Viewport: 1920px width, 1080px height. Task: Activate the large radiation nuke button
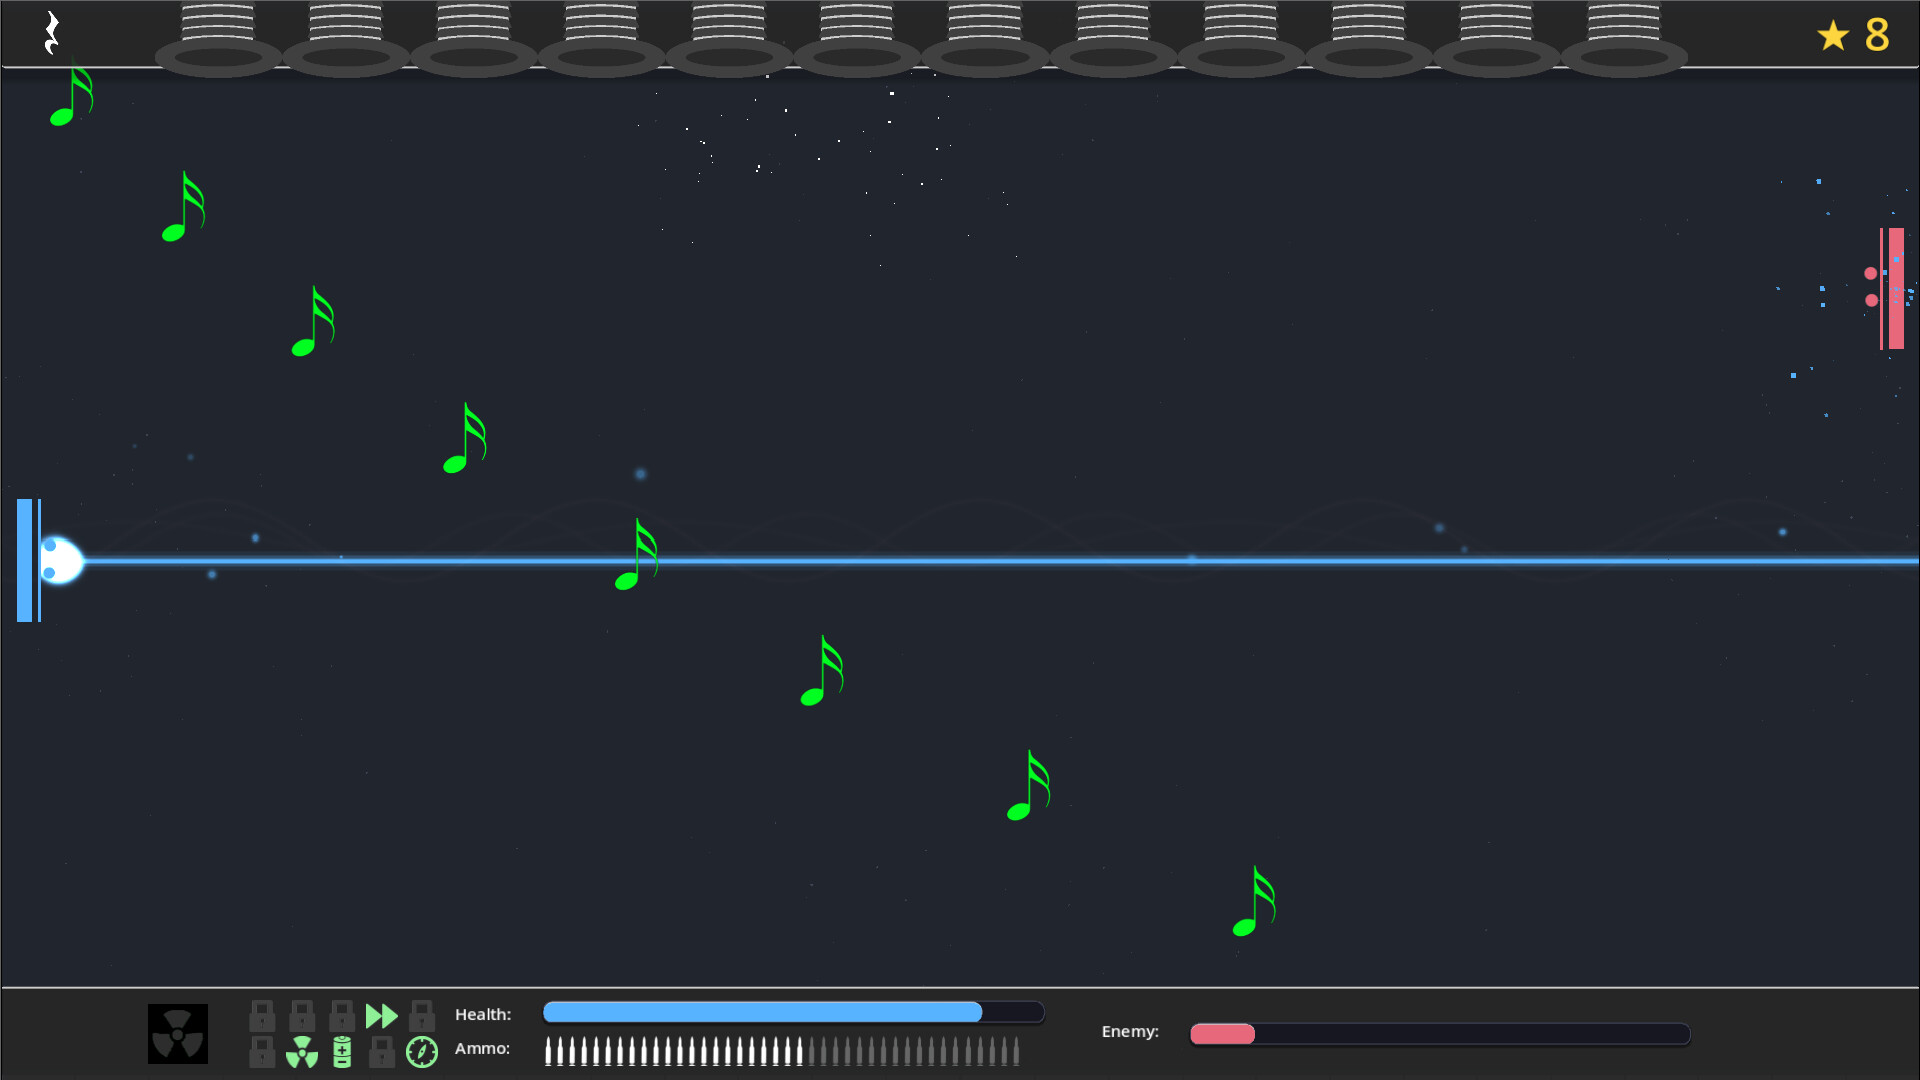pyautogui.click(x=178, y=1033)
